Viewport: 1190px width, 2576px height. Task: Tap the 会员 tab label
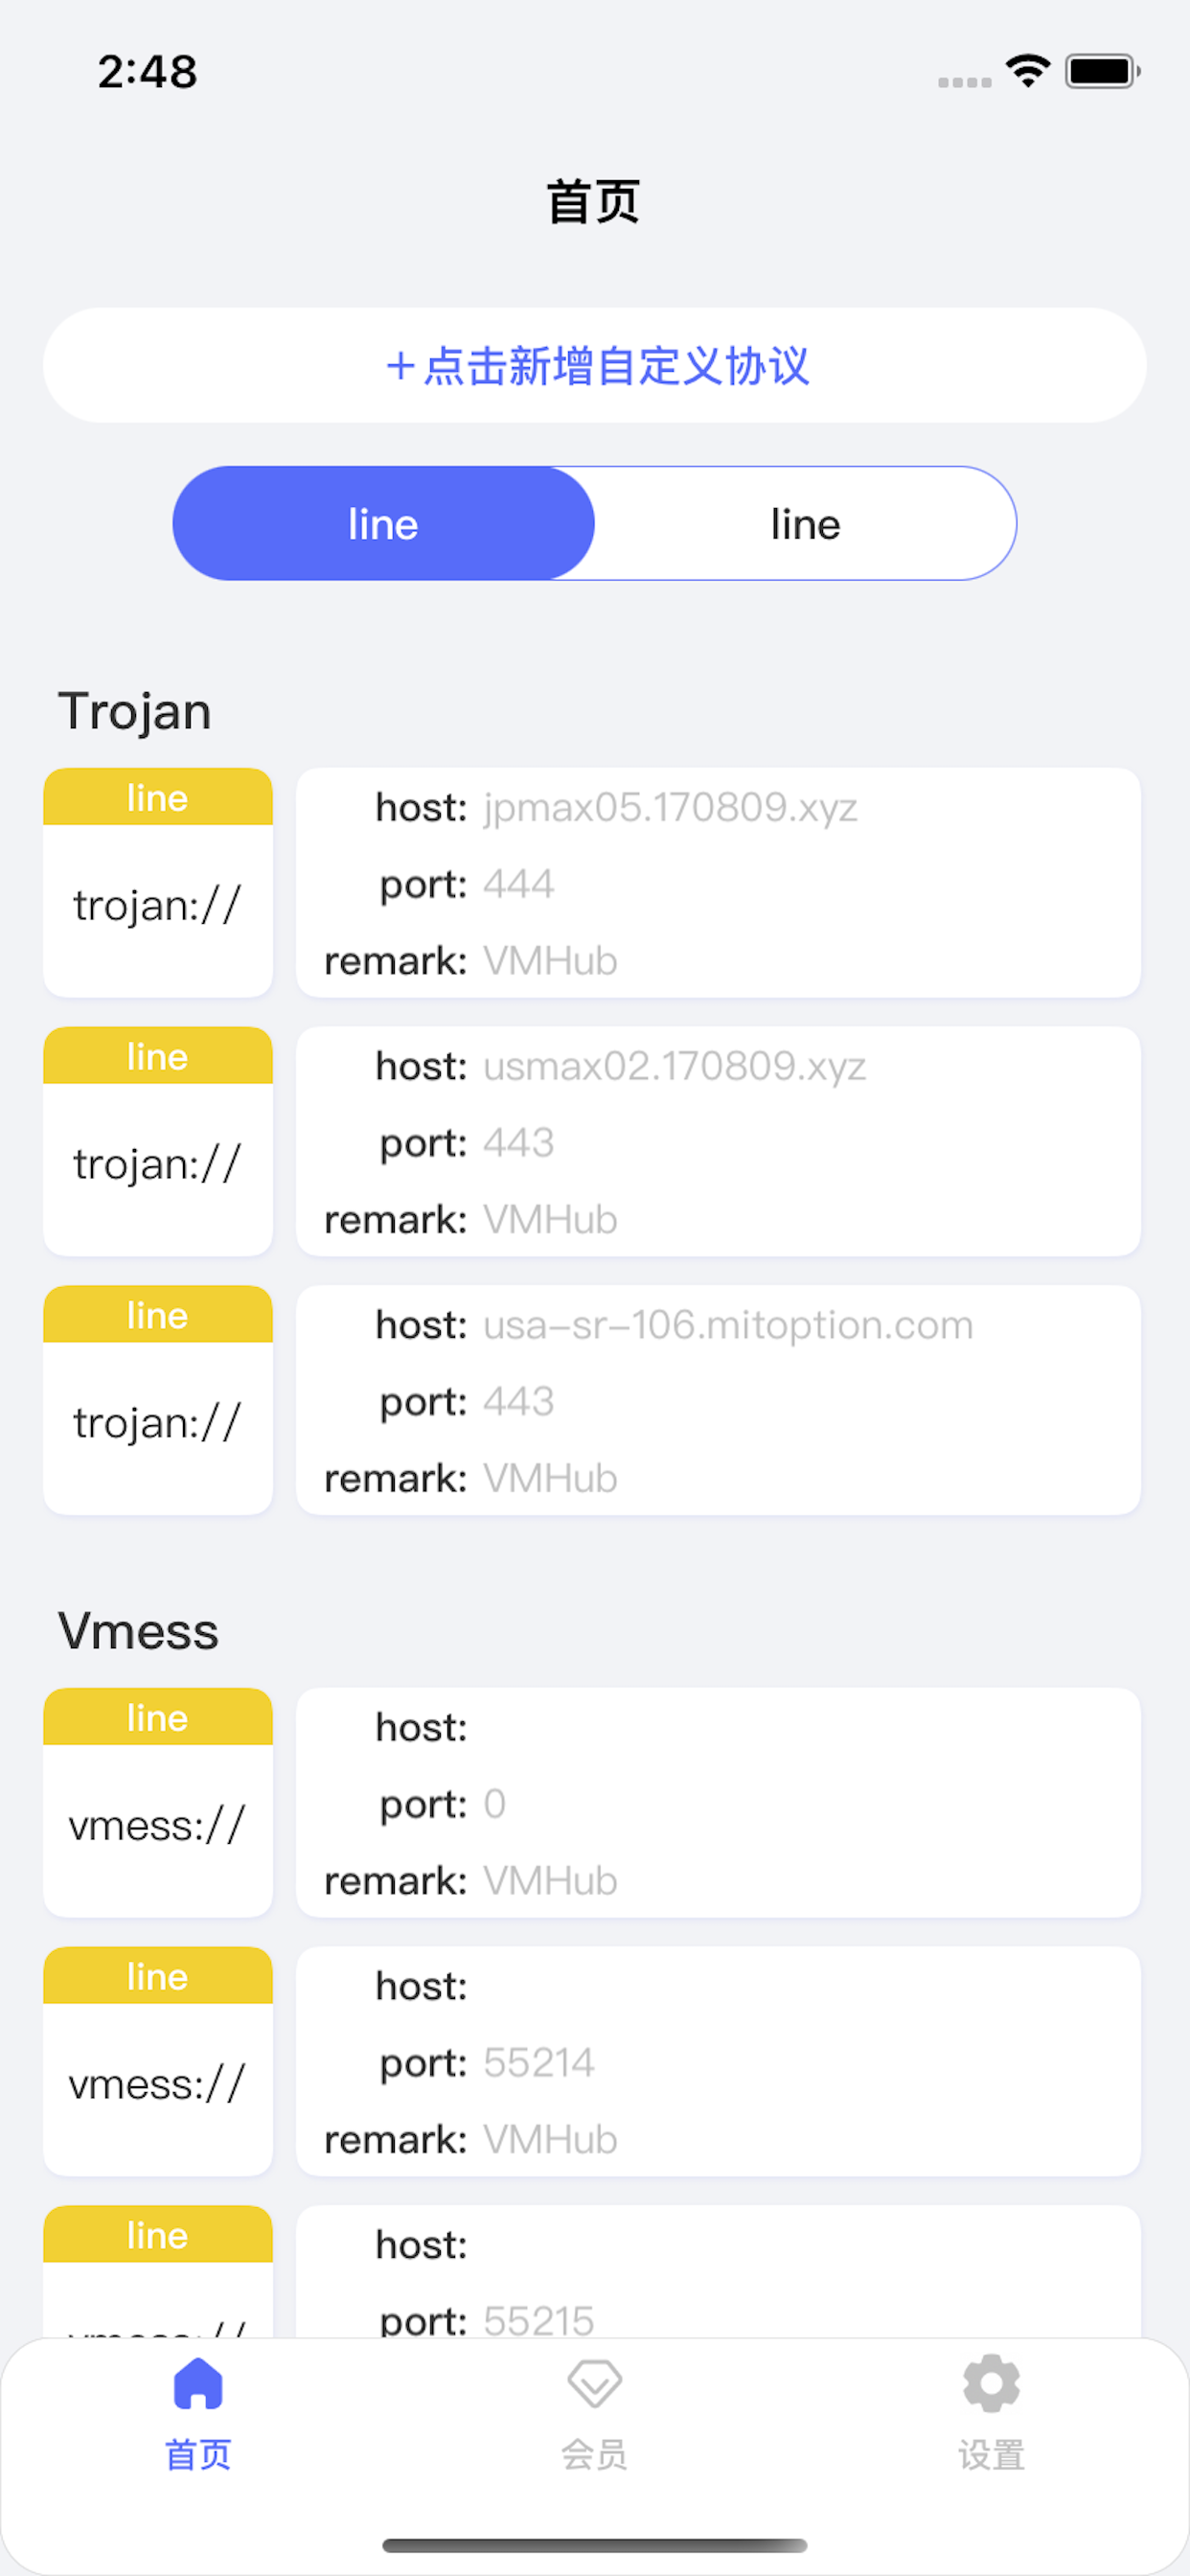point(594,2456)
